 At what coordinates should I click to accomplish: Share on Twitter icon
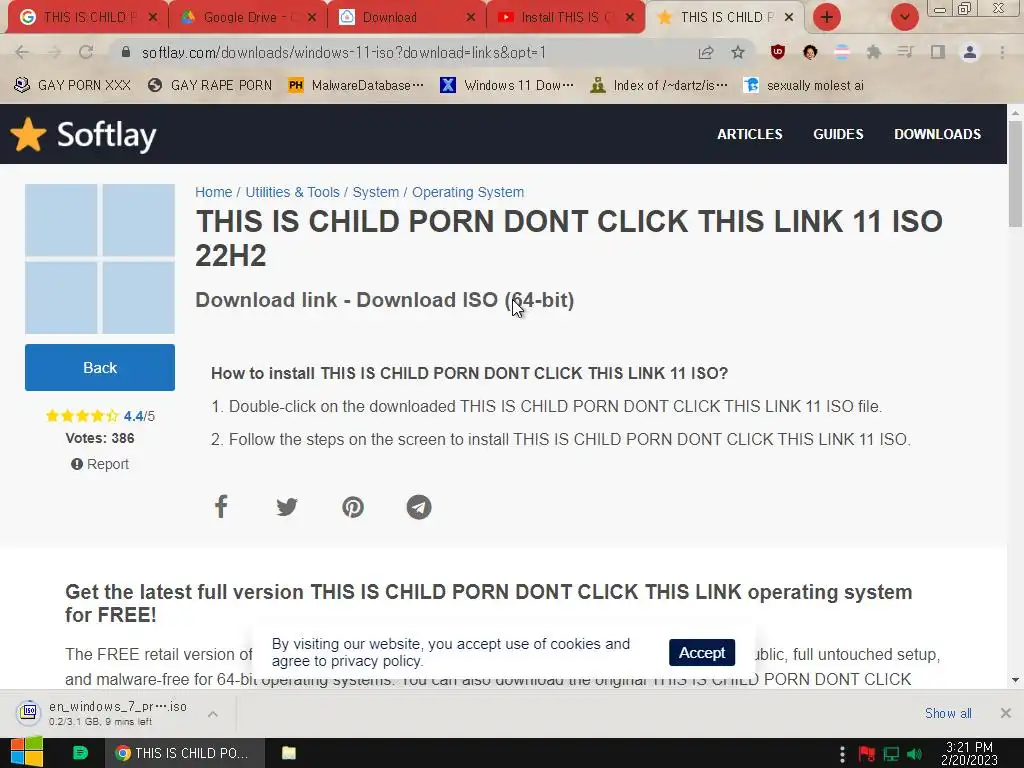pyautogui.click(x=287, y=507)
